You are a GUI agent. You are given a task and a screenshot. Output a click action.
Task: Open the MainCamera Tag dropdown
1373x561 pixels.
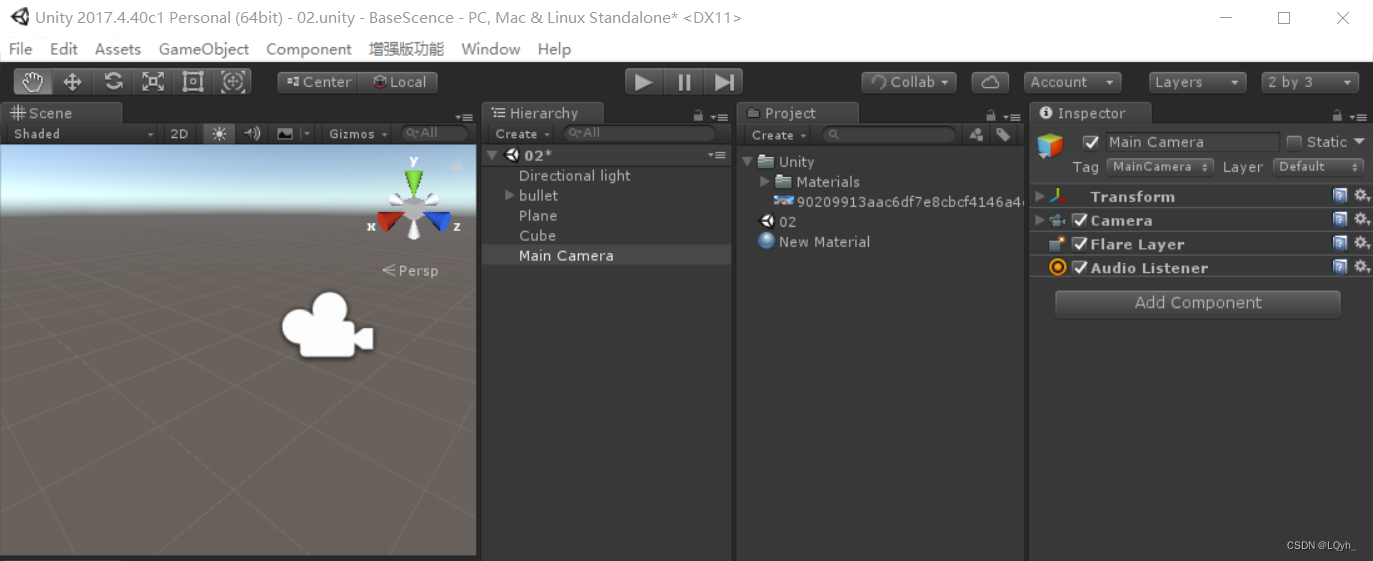click(x=1160, y=167)
